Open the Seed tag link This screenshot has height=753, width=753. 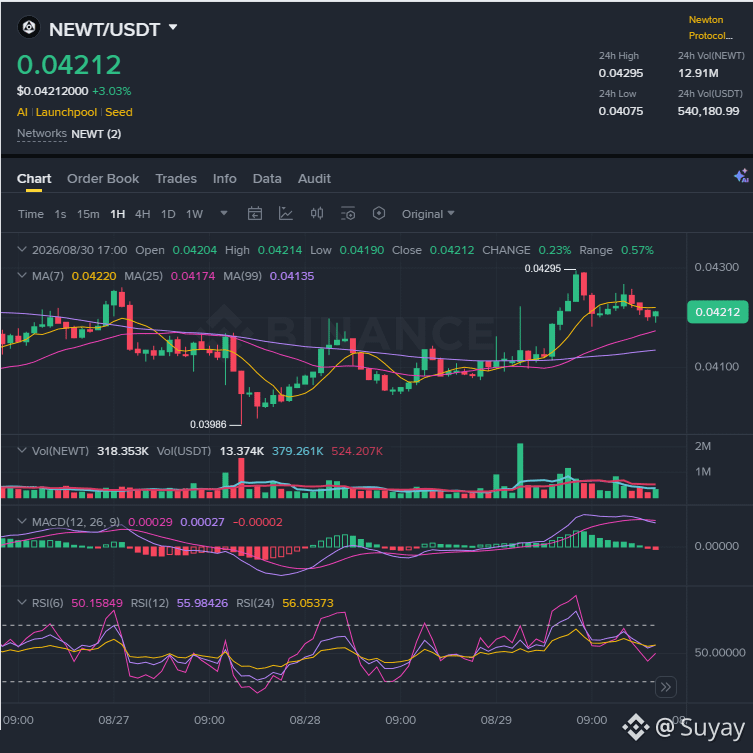pos(119,112)
